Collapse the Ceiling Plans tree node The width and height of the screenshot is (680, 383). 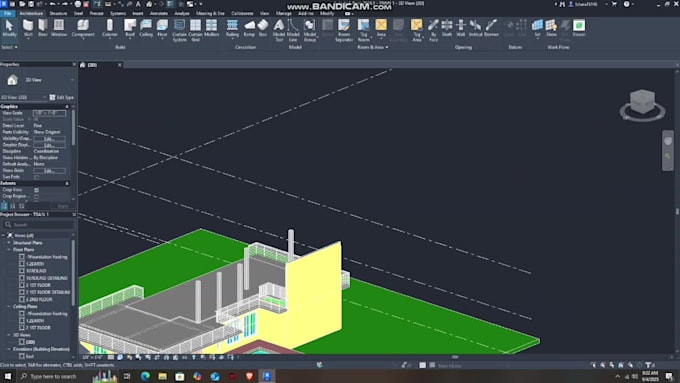pyautogui.click(x=9, y=307)
